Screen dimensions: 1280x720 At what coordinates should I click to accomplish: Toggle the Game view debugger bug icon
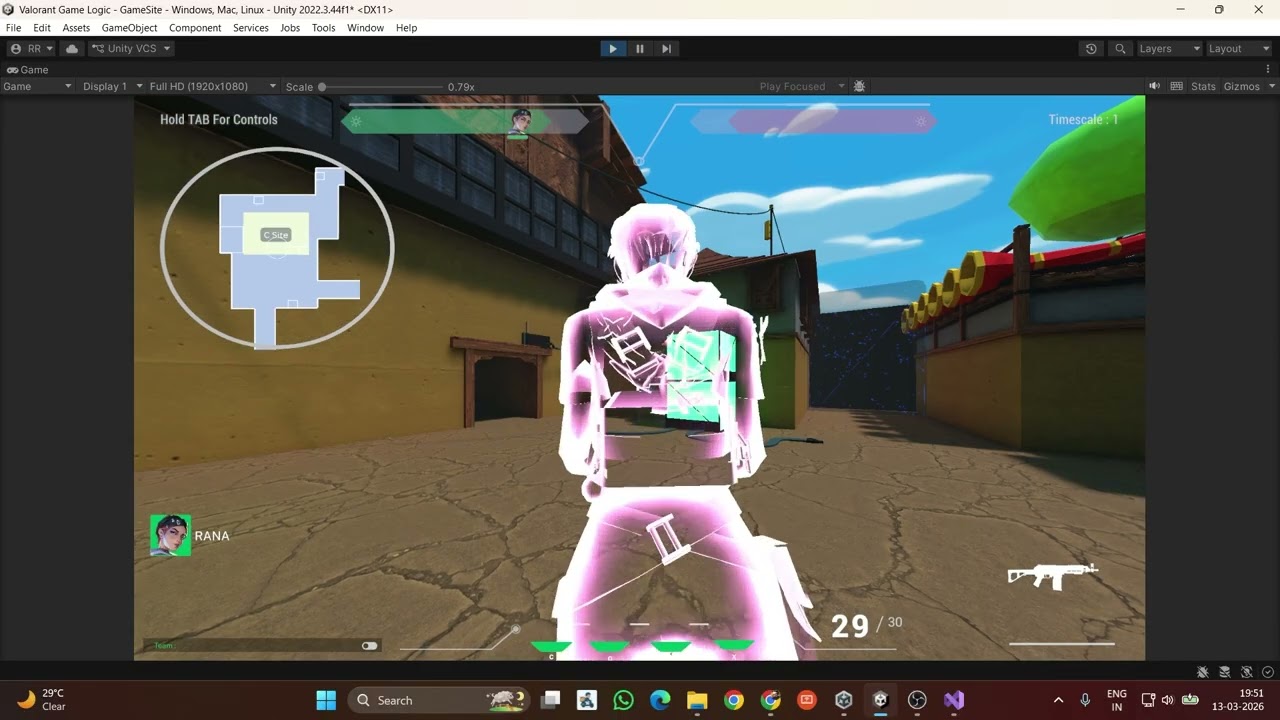[x=859, y=86]
